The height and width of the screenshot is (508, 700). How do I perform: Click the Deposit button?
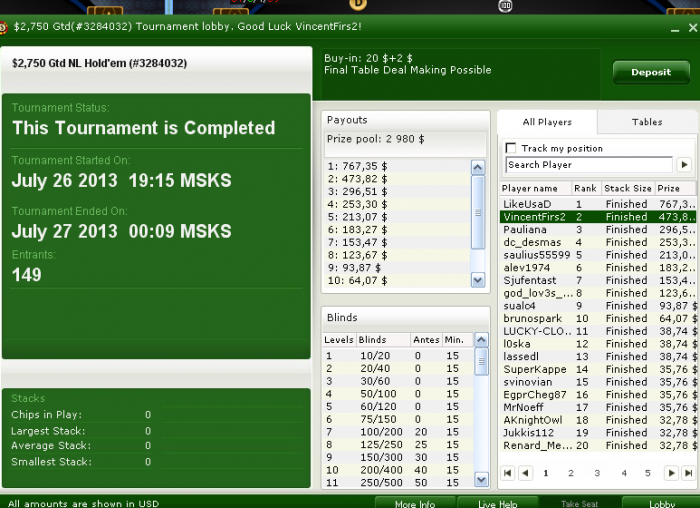pyautogui.click(x=651, y=72)
